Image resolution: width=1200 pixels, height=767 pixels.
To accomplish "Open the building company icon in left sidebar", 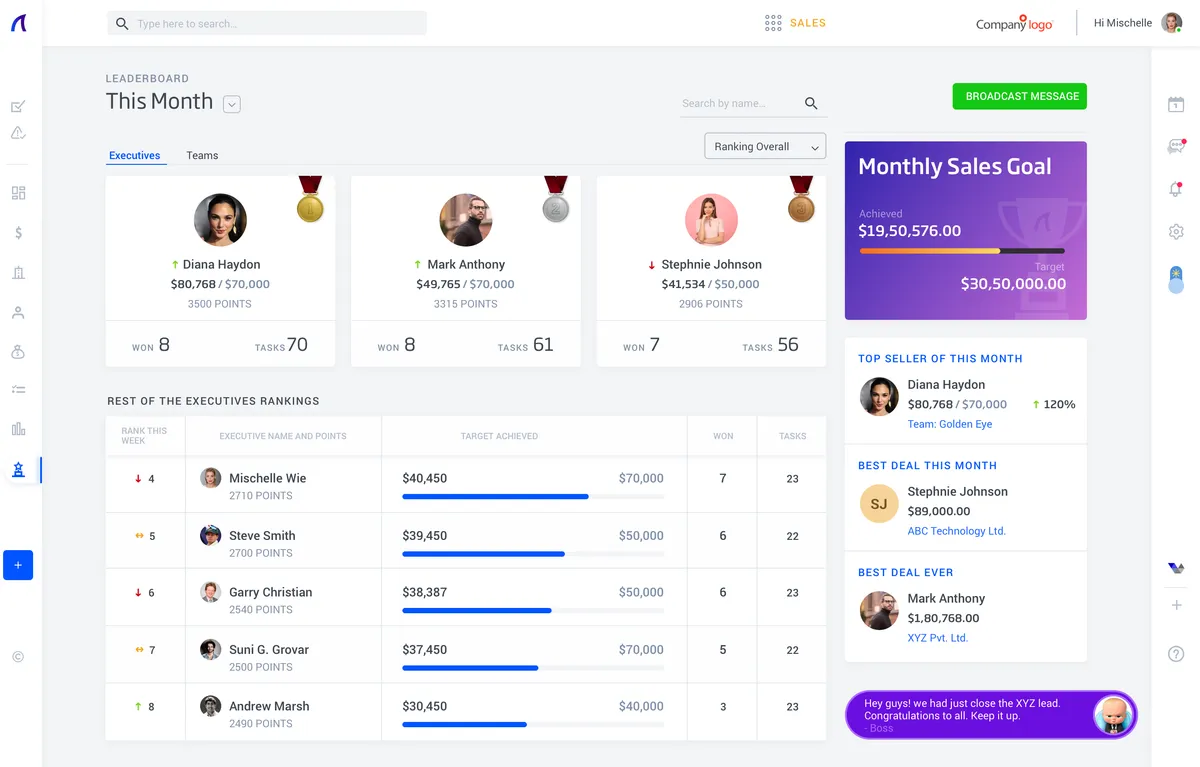I will (18, 273).
